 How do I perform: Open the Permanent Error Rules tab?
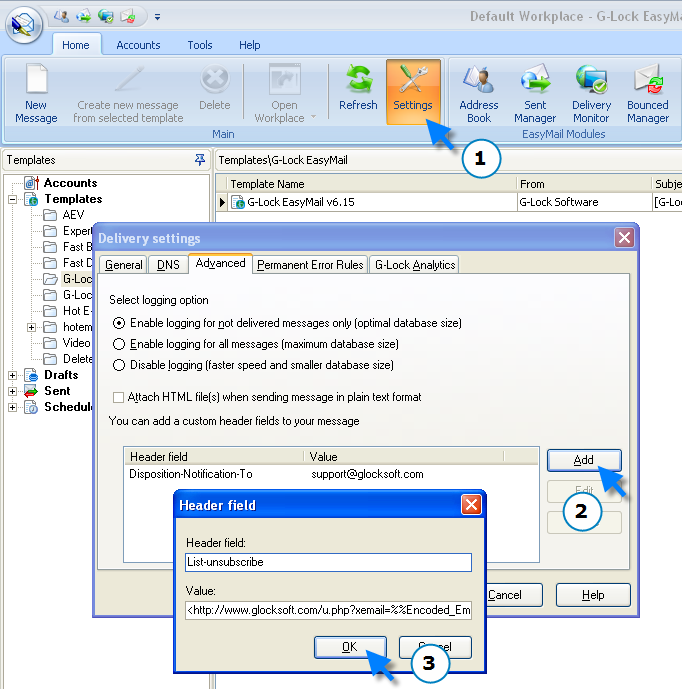[x=310, y=265]
